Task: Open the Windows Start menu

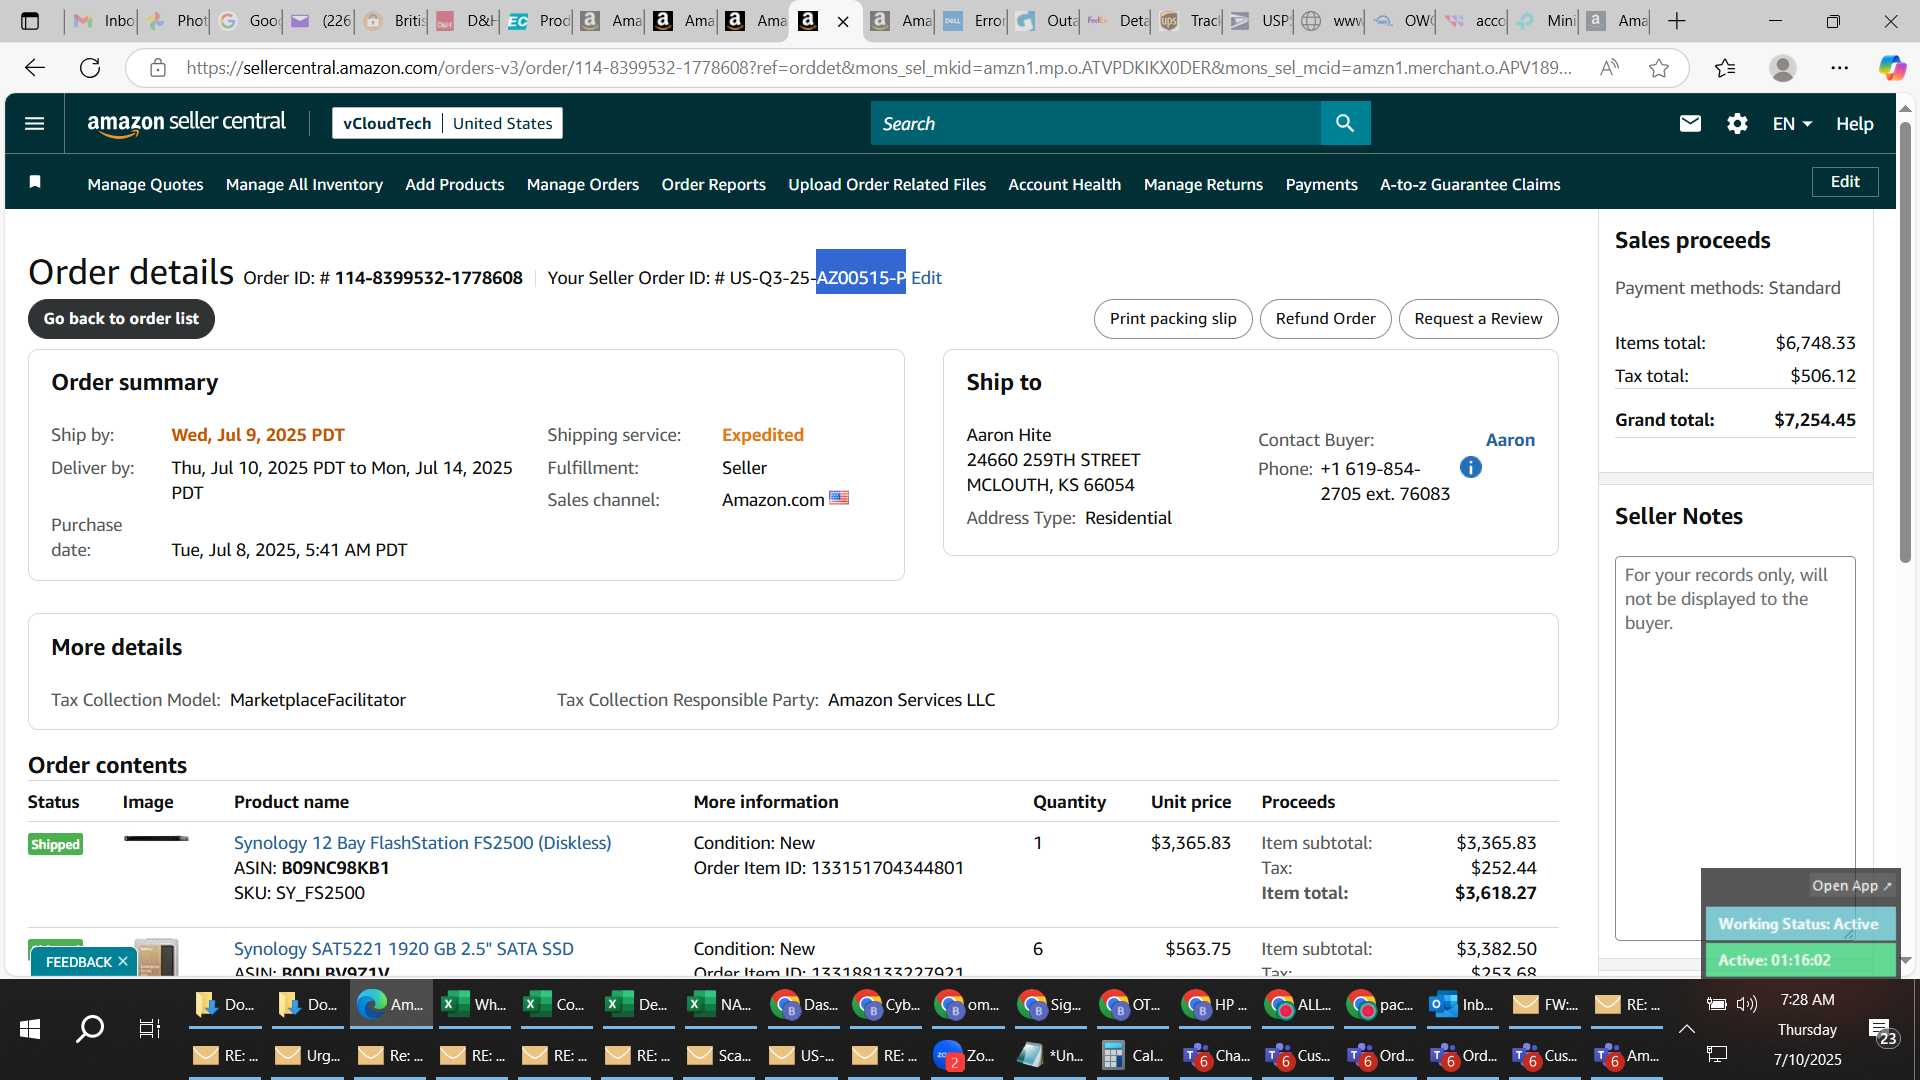Action: pyautogui.click(x=30, y=1028)
